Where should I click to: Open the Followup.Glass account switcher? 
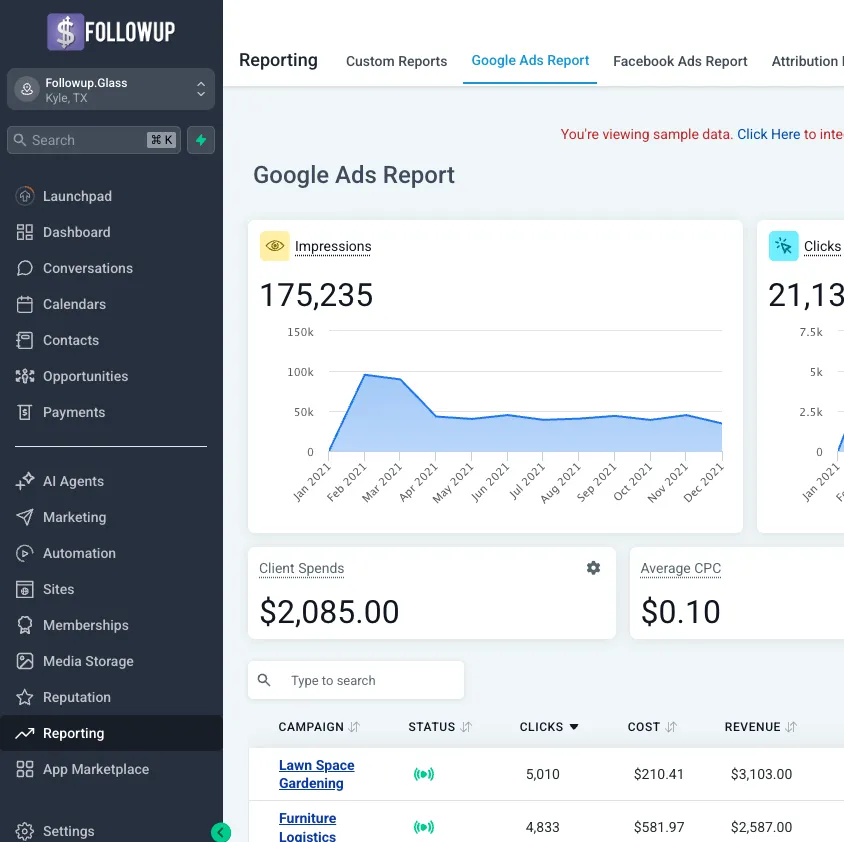[111, 89]
